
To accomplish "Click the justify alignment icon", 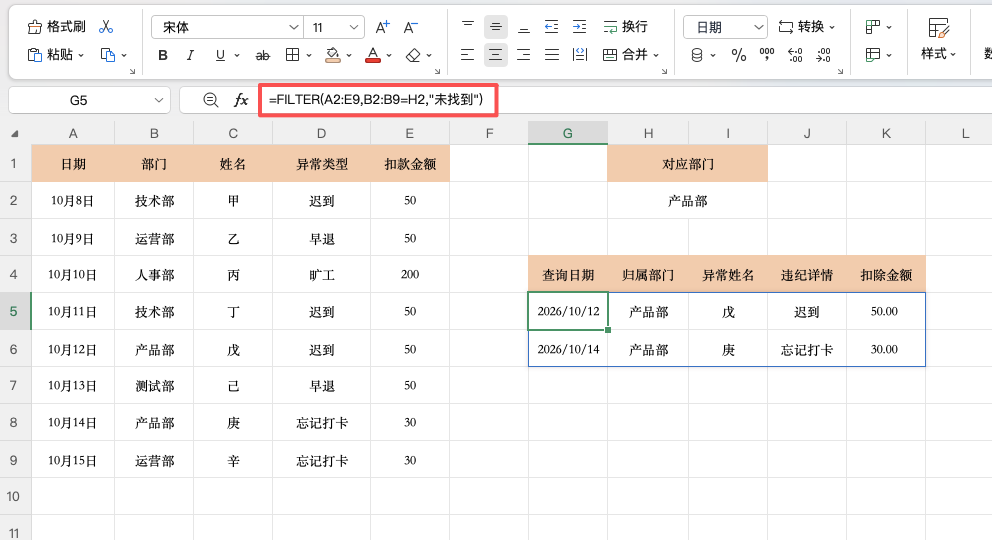I will point(552,55).
